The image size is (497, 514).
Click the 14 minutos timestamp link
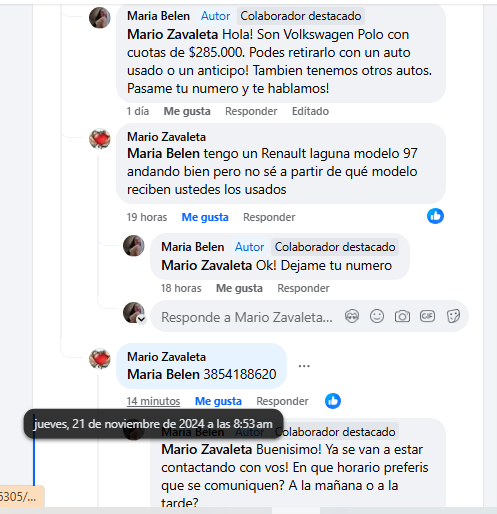[x=153, y=401]
